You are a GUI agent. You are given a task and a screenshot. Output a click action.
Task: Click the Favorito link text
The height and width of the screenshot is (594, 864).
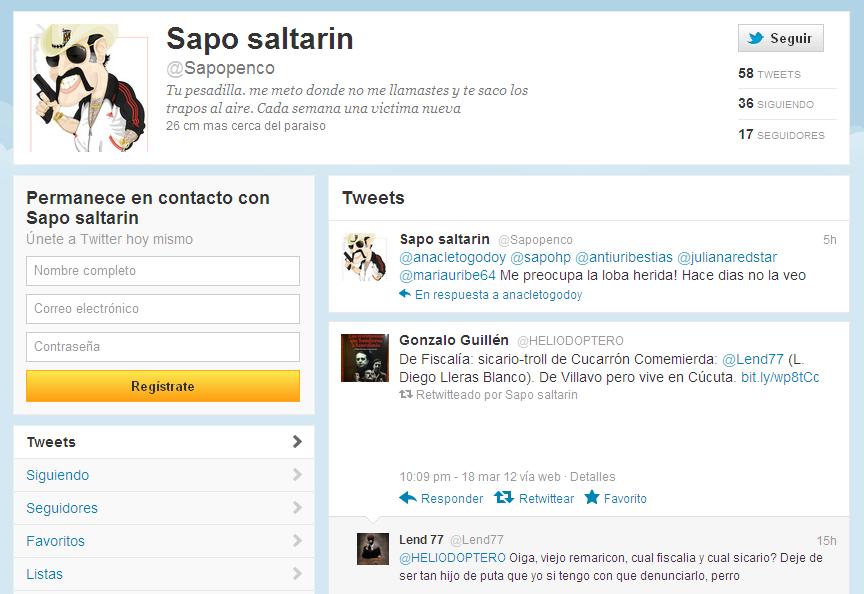click(x=625, y=499)
